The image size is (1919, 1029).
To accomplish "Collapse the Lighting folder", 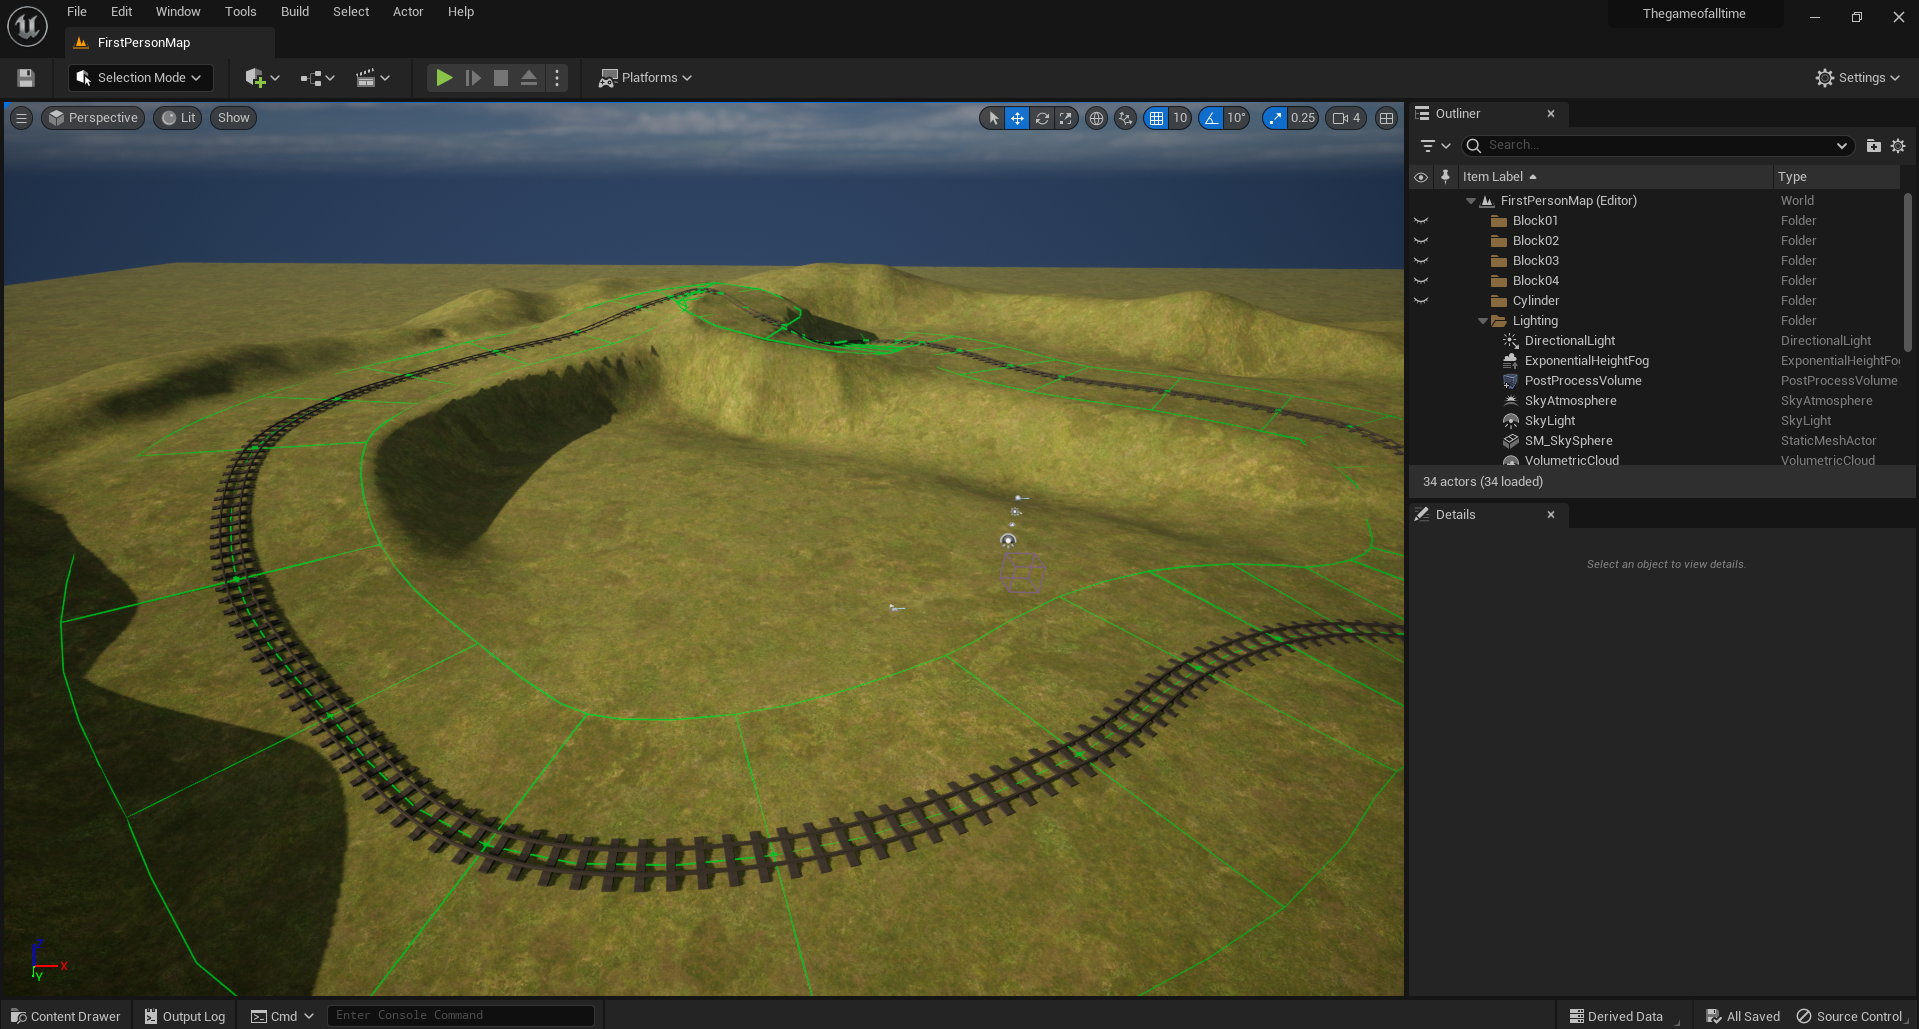I will pos(1482,321).
